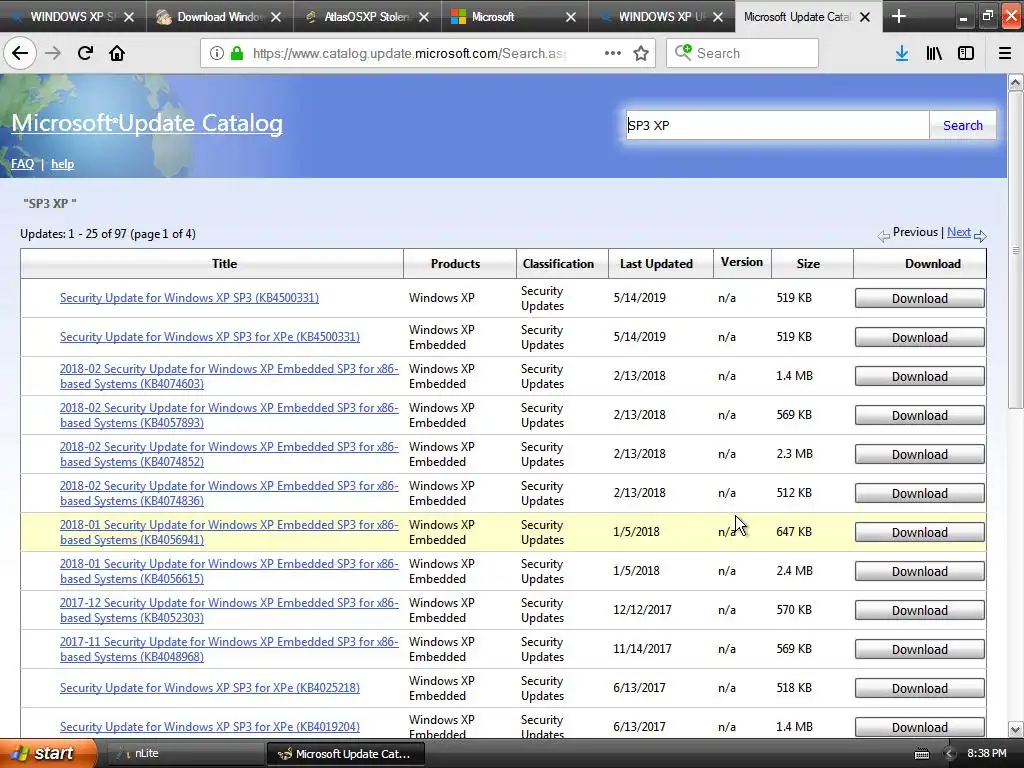Download the KB4052303 update dated 12/12/2017
This screenshot has width=1024, height=768.
920,611
